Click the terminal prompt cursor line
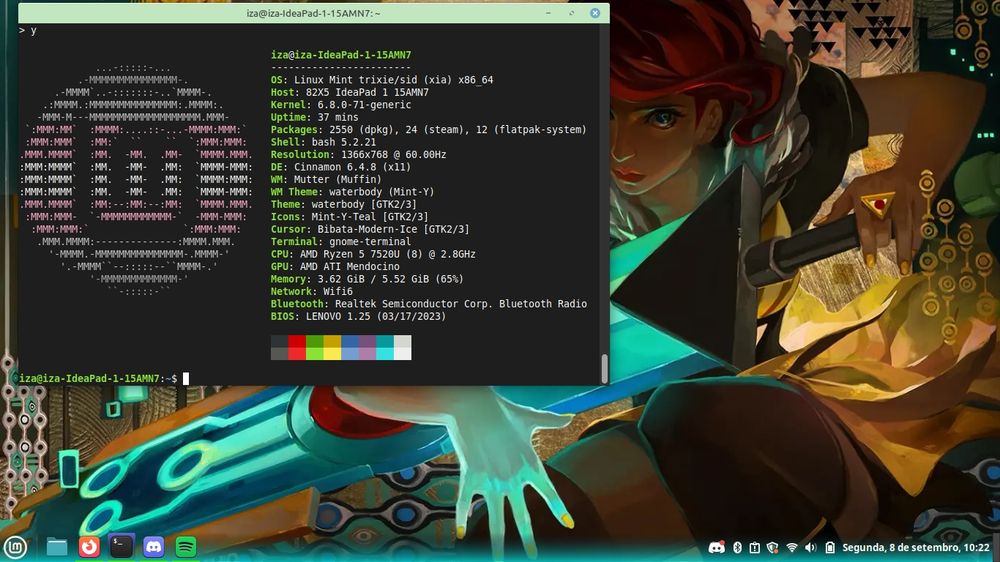Screen dimensions: 1000x562 (x=104, y=378)
